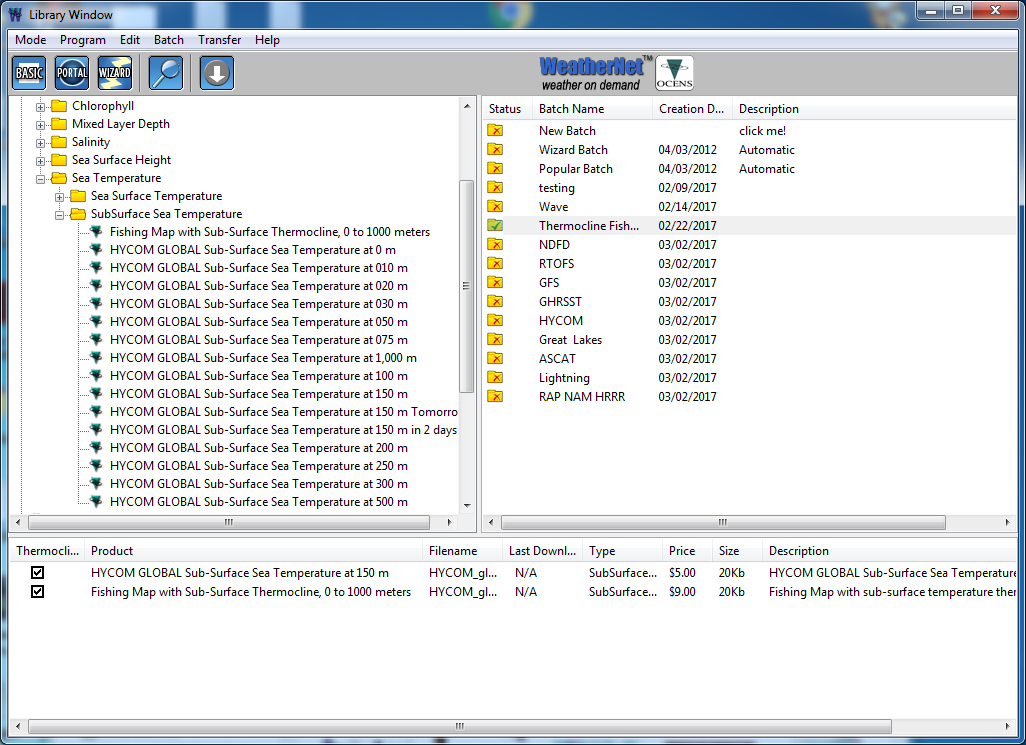Open the Transfer menu
1026x745 pixels.
pyautogui.click(x=219, y=40)
